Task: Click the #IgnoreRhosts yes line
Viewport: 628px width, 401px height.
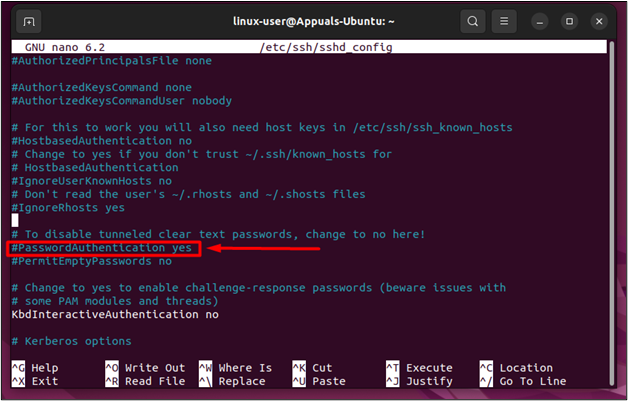Action: 68,208
